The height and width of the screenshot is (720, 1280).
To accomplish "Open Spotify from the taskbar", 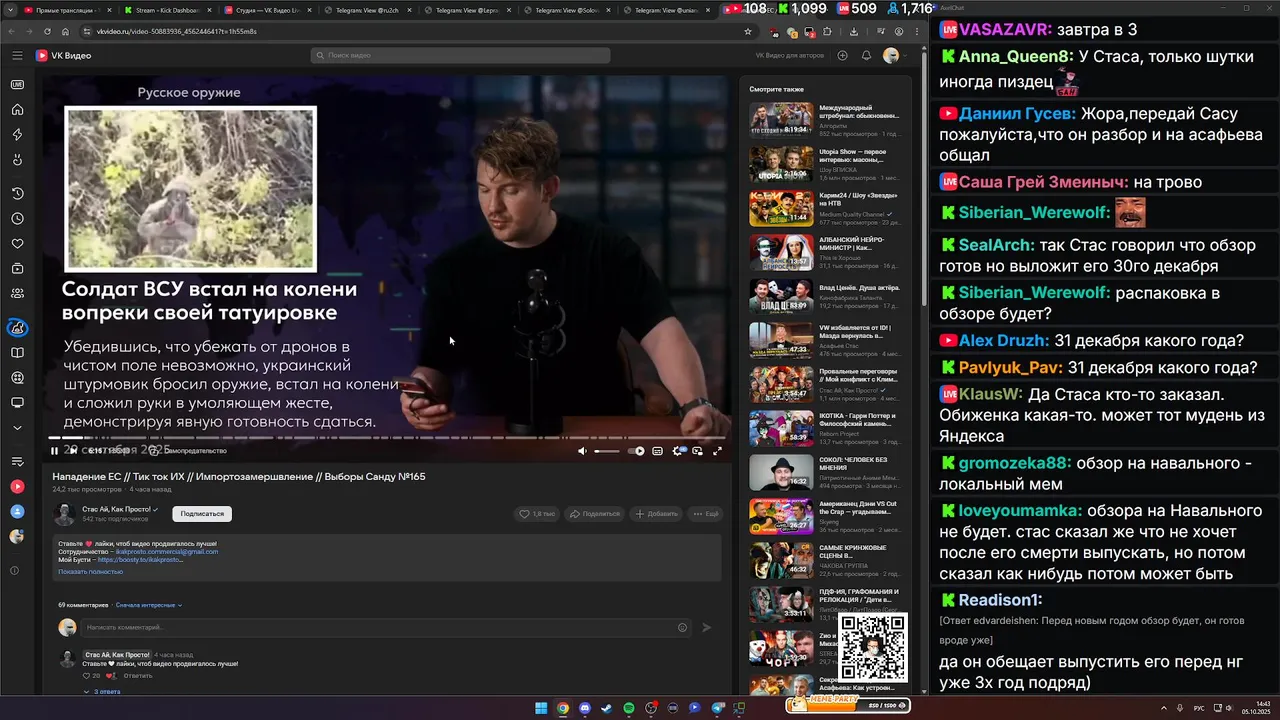I will click(x=629, y=708).
